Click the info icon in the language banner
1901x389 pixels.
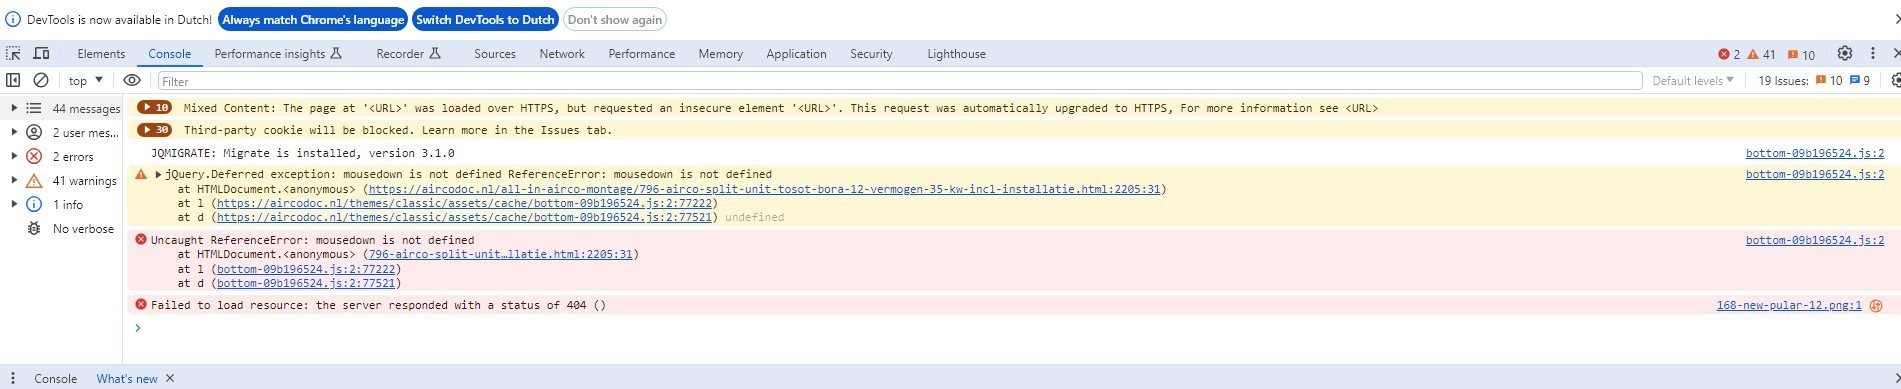(x=13, y=19)
